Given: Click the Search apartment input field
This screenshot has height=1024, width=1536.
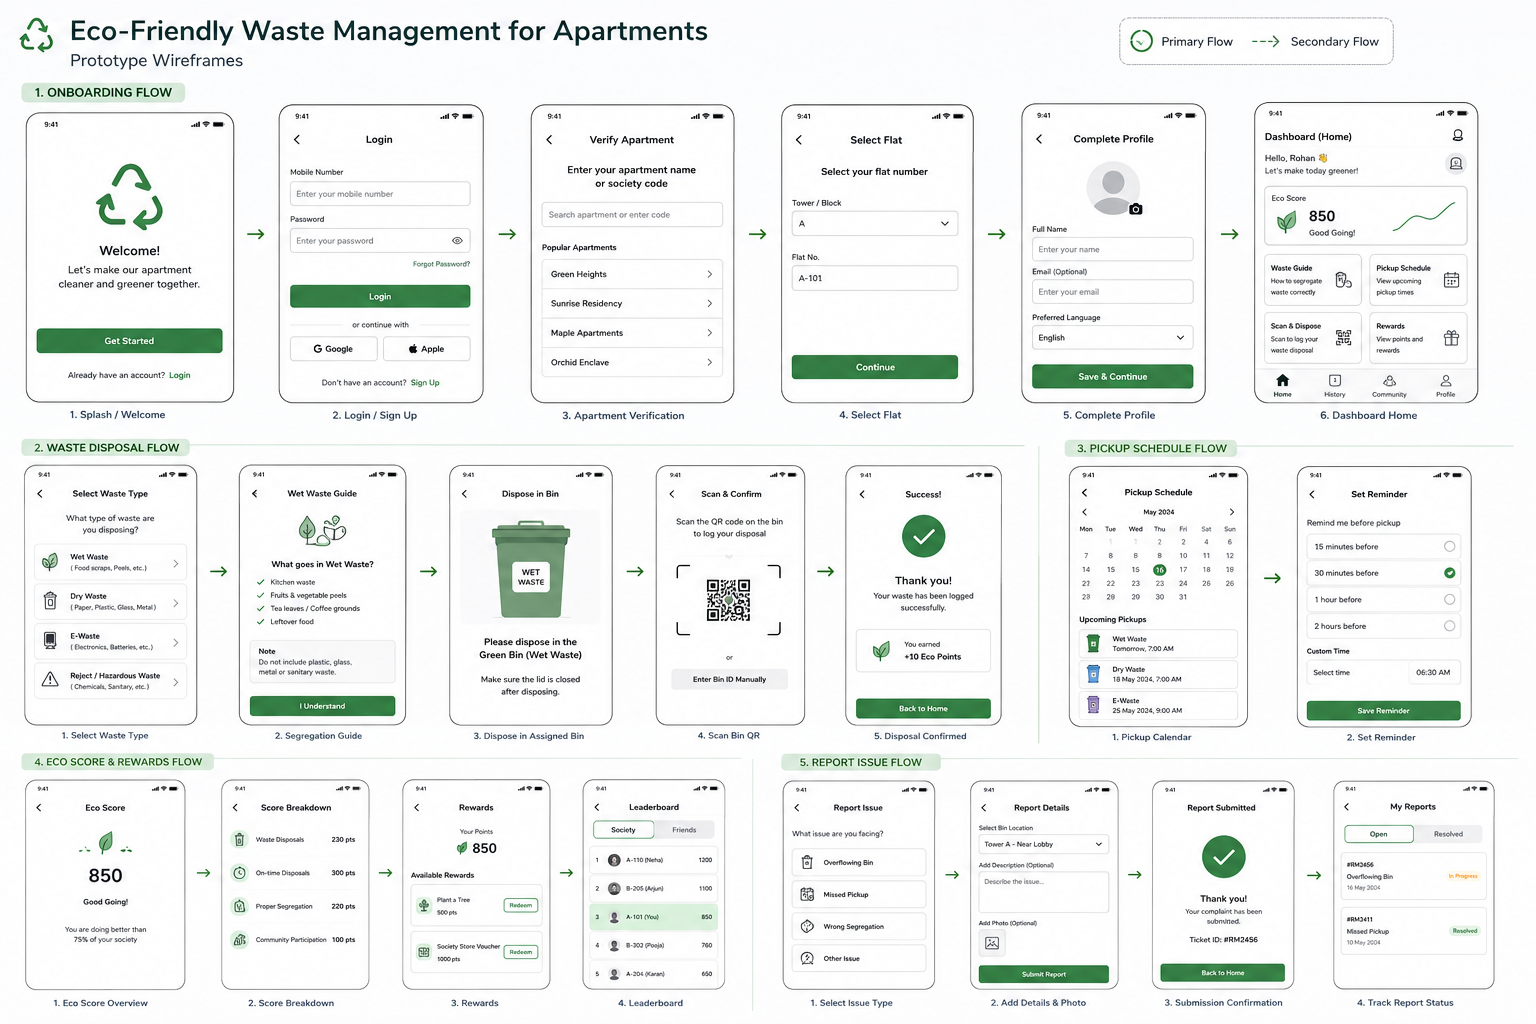Looking at the screenshot, I should (632, 215).
